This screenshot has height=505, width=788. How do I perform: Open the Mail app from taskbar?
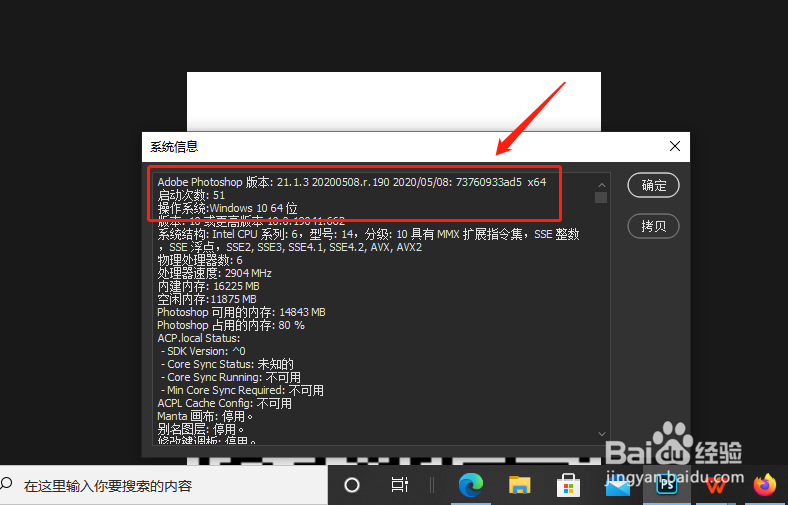tap(618, 486)
